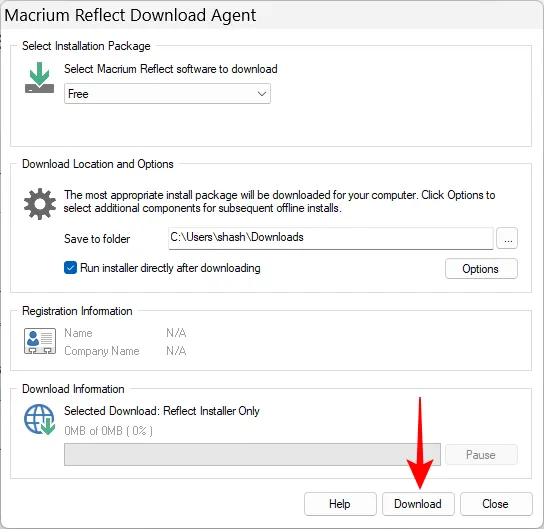Click the globe download information icon
Viewport: 544px width, 529px height.
40,419
